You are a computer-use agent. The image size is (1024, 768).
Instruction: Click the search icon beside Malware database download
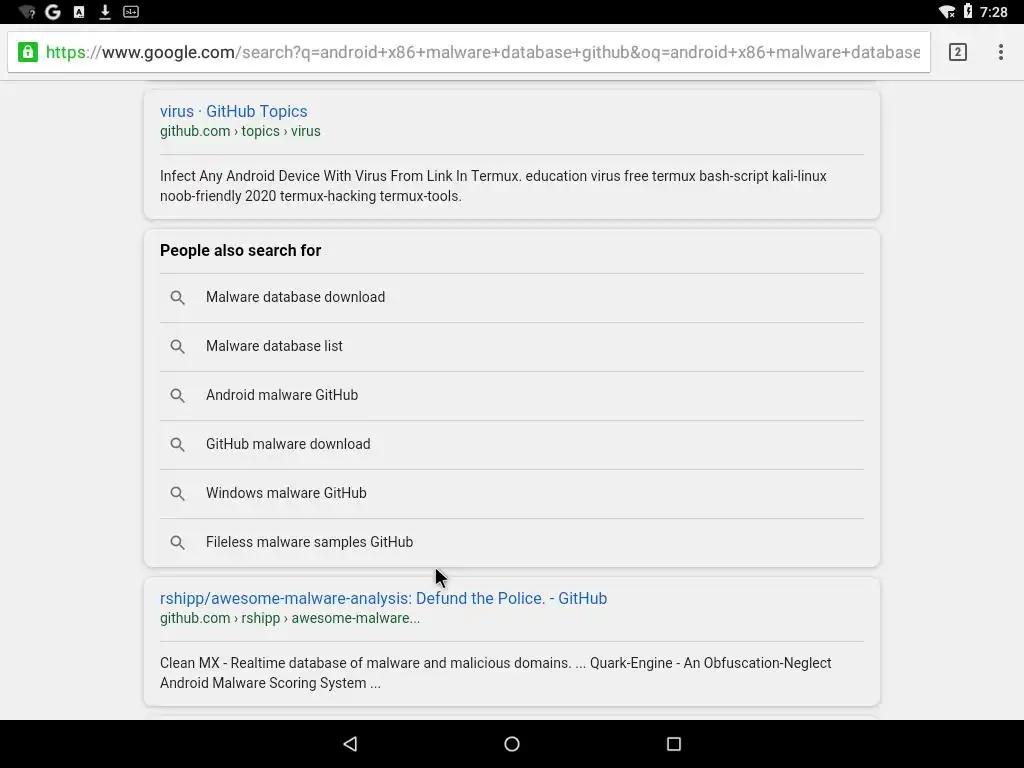click(178, 298)
